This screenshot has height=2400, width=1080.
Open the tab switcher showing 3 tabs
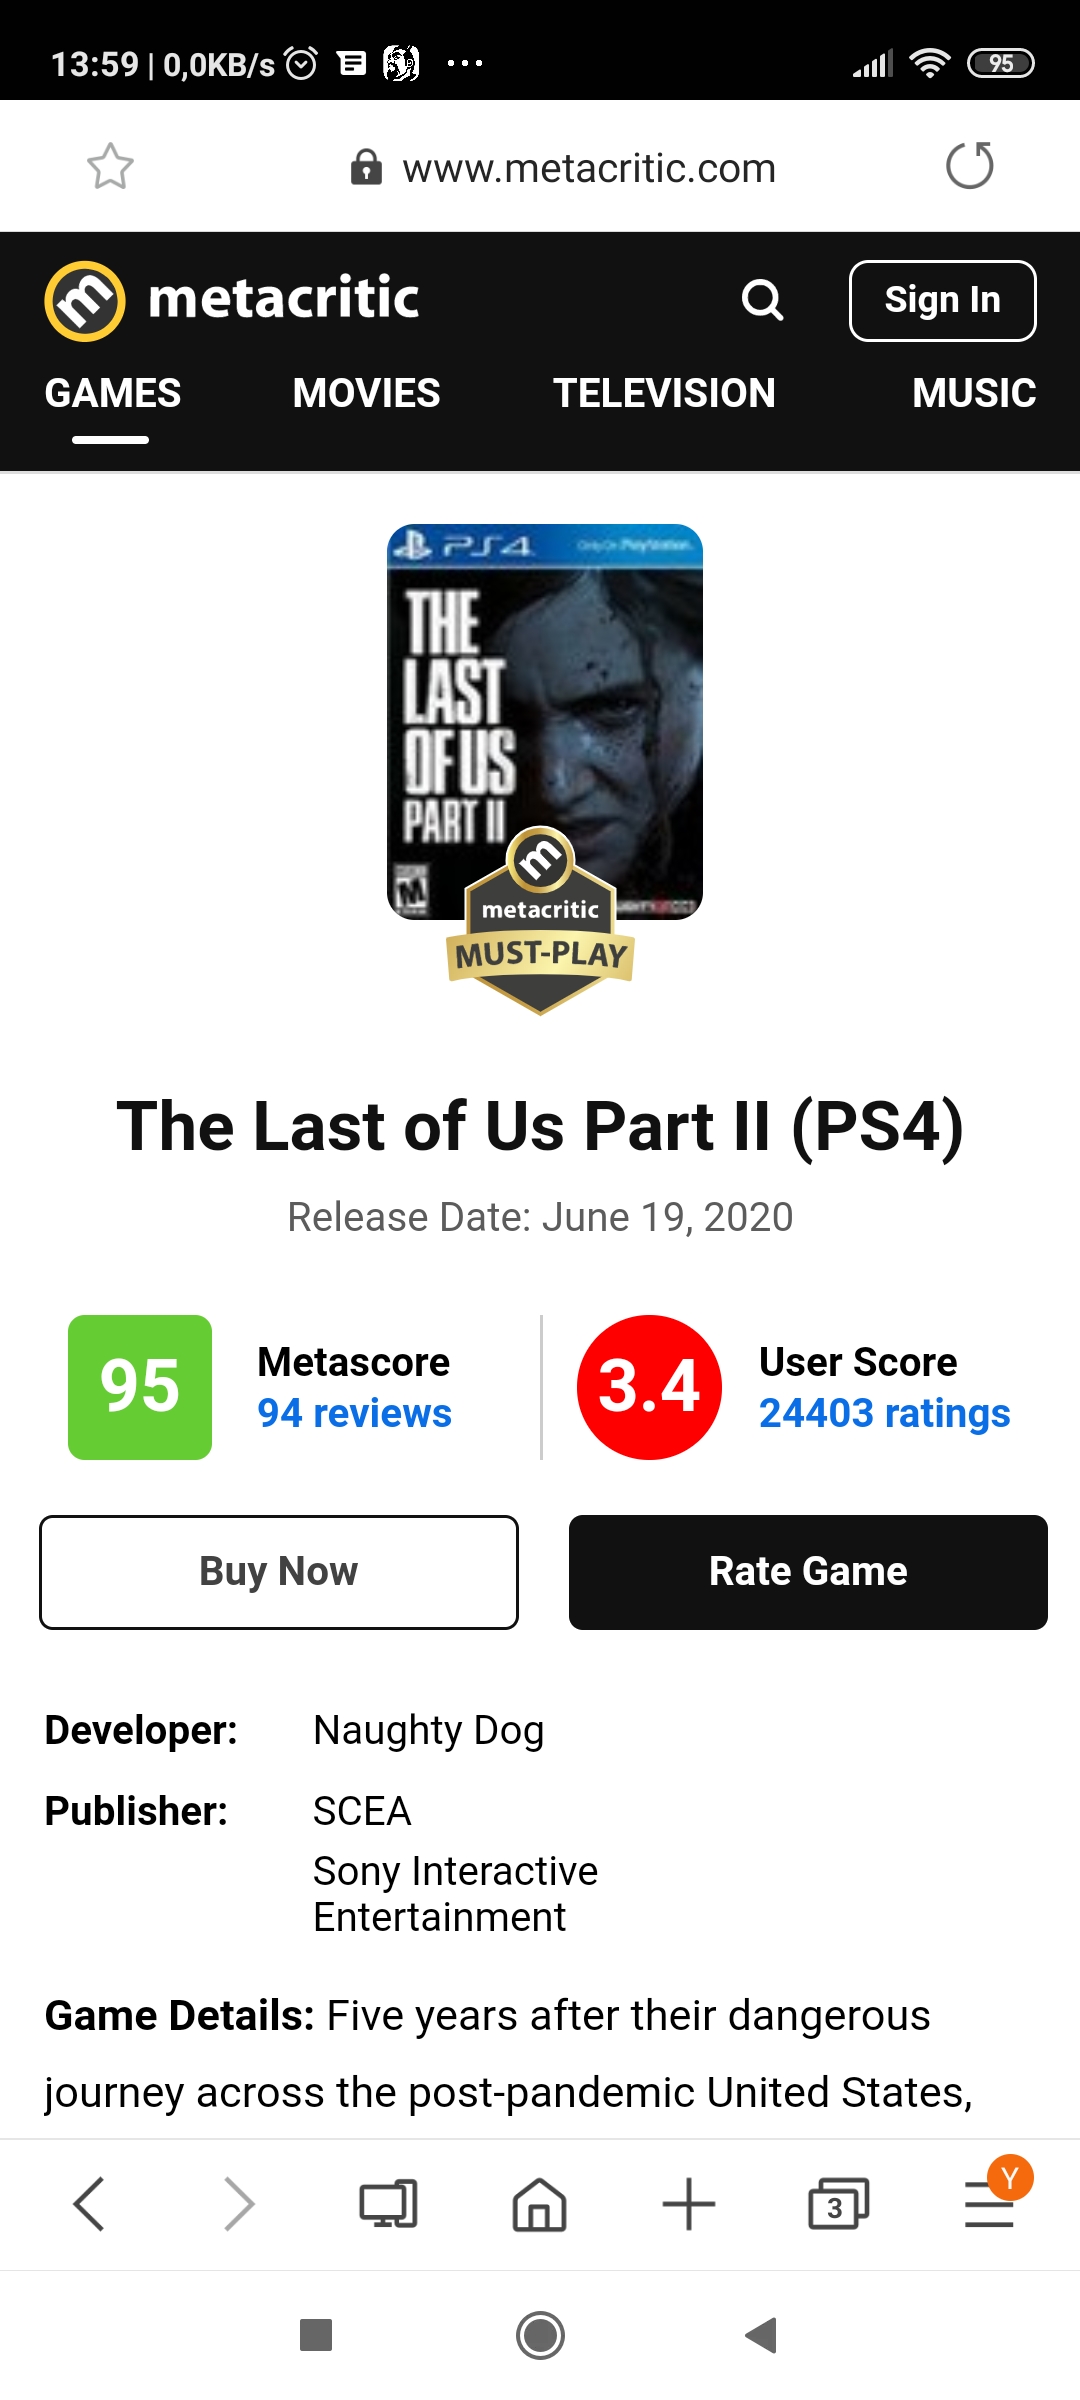click(838, 2204)
